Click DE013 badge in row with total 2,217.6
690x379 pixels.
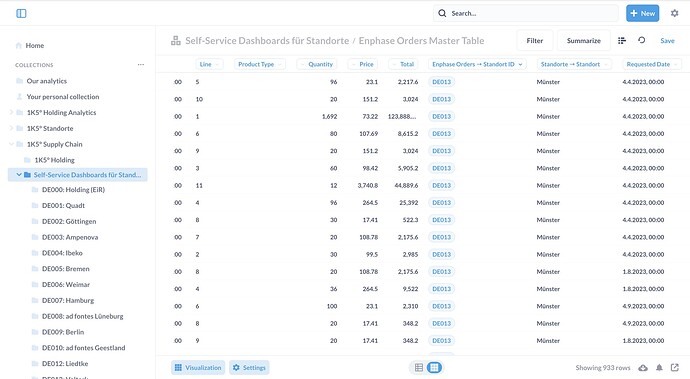[x=441, y=82]
